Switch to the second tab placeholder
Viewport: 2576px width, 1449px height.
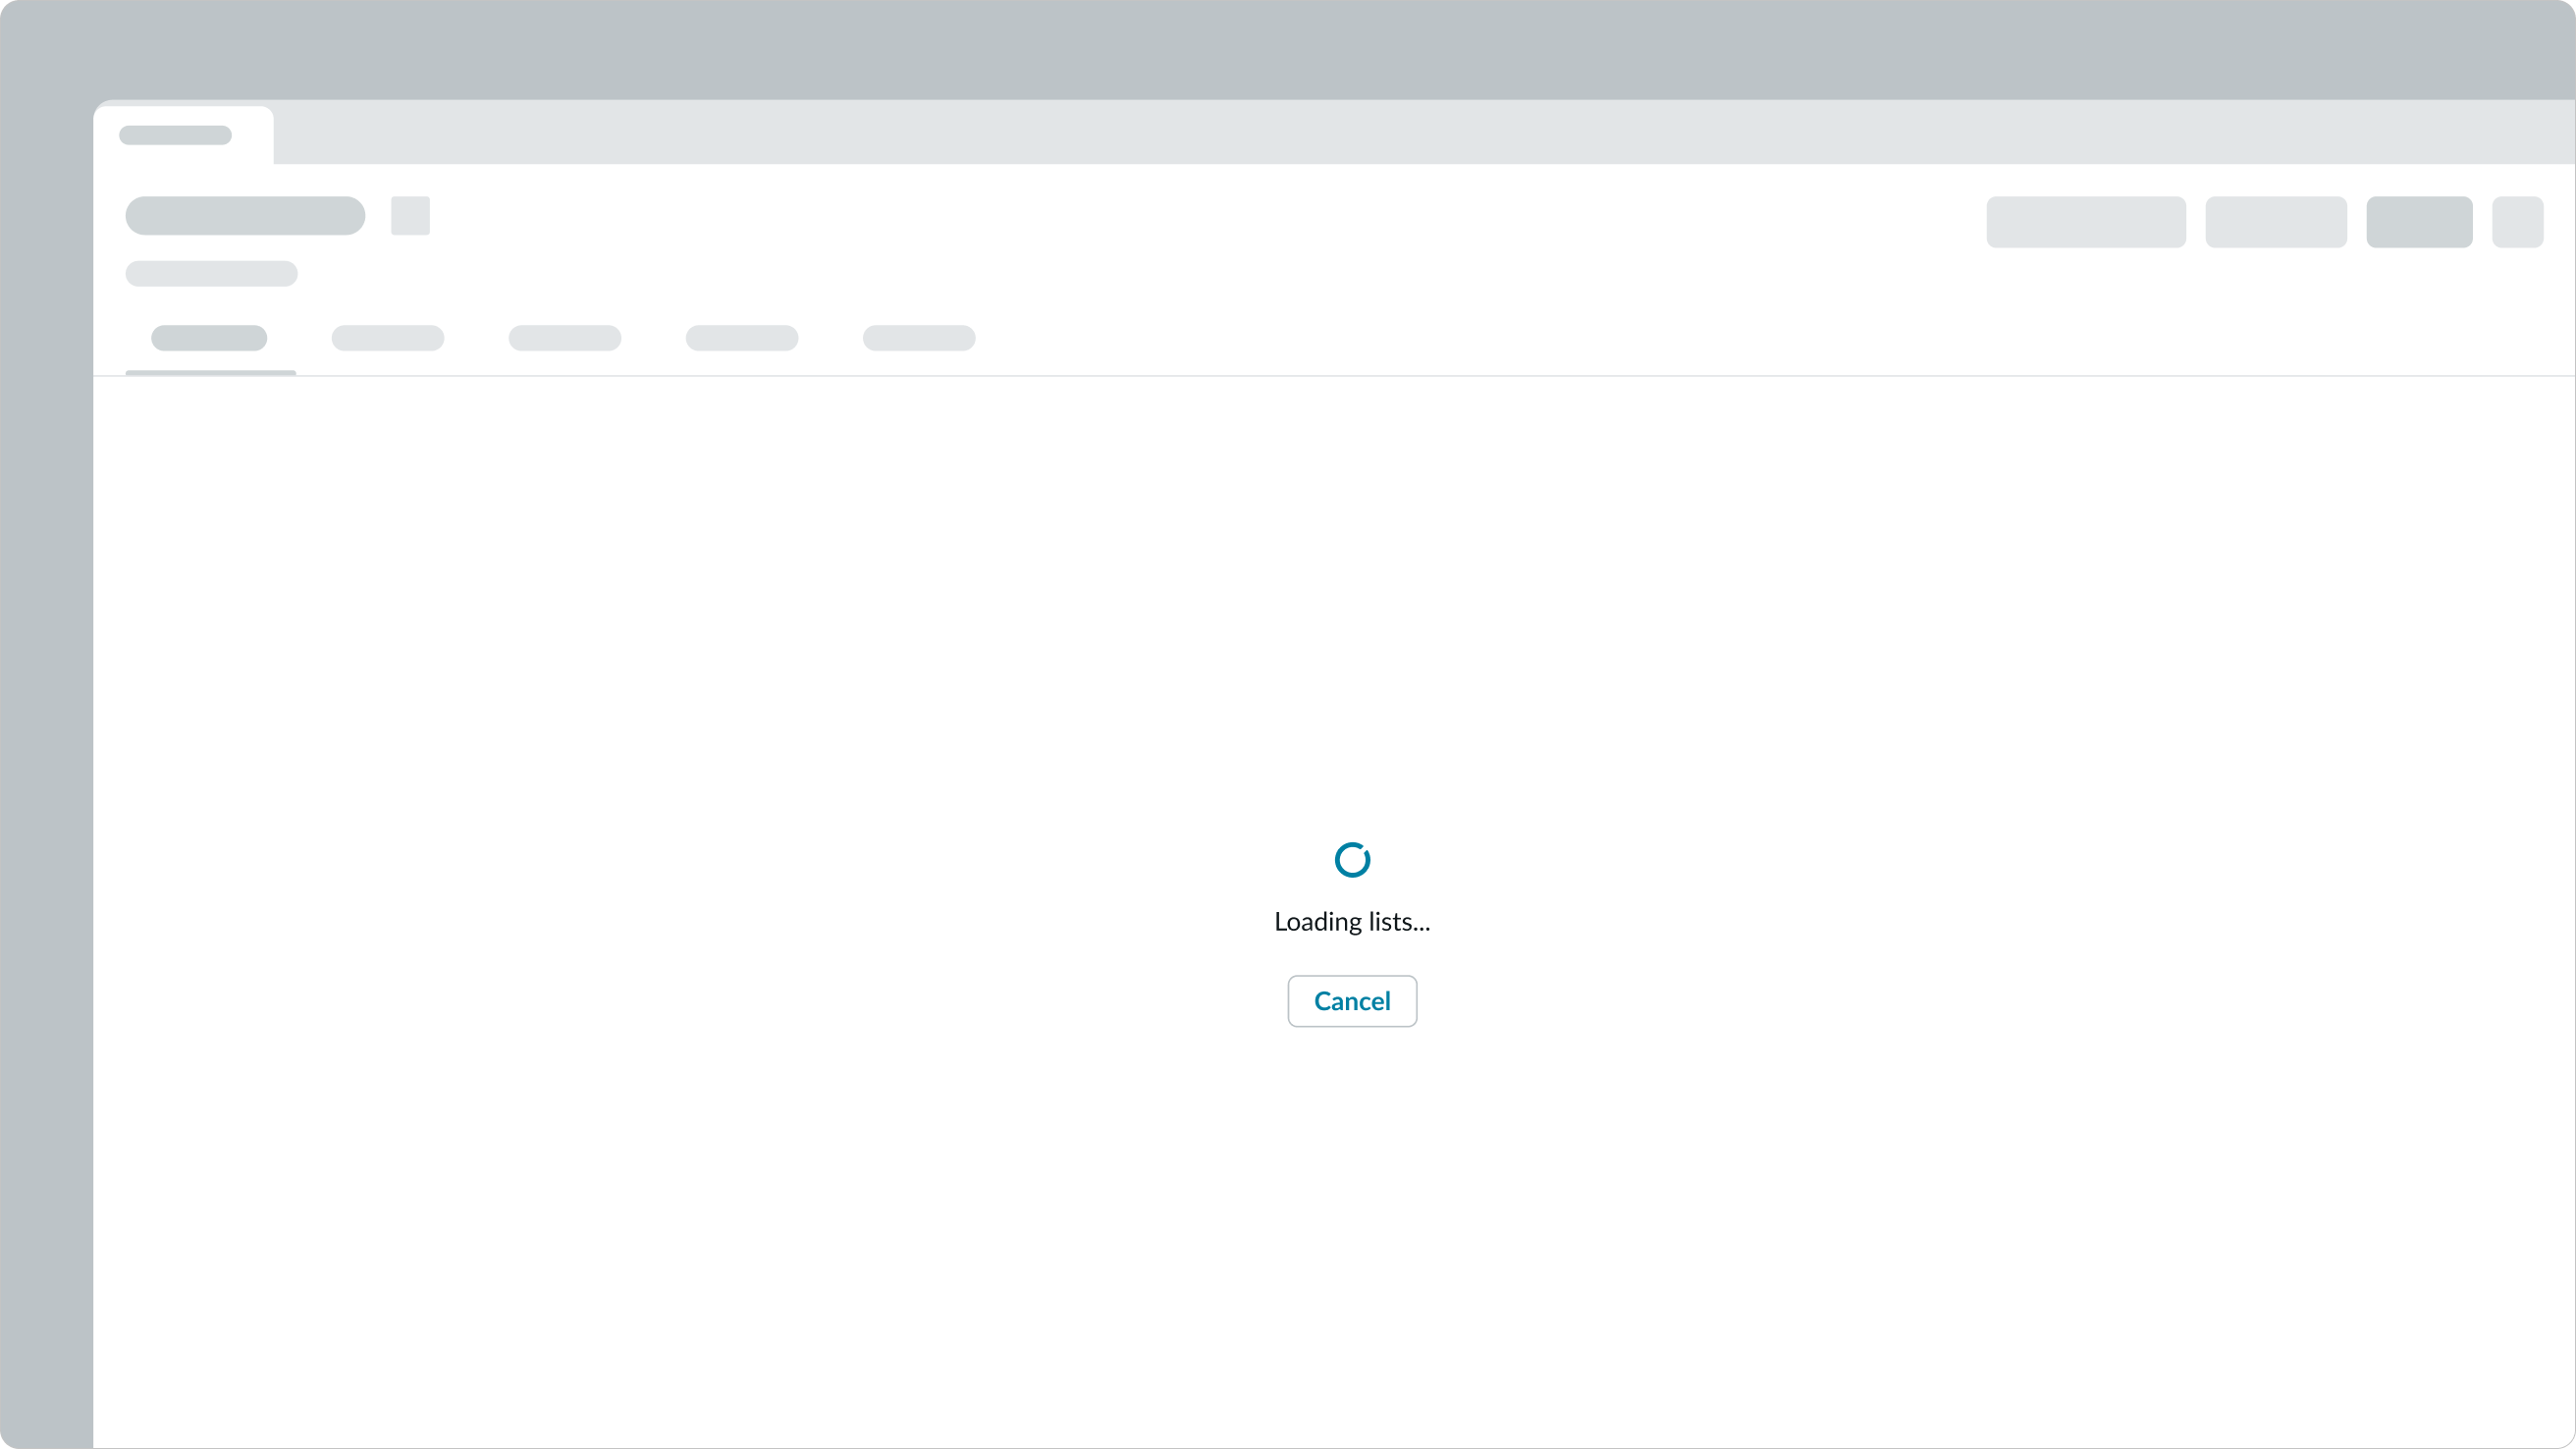(x=387, y=339)
